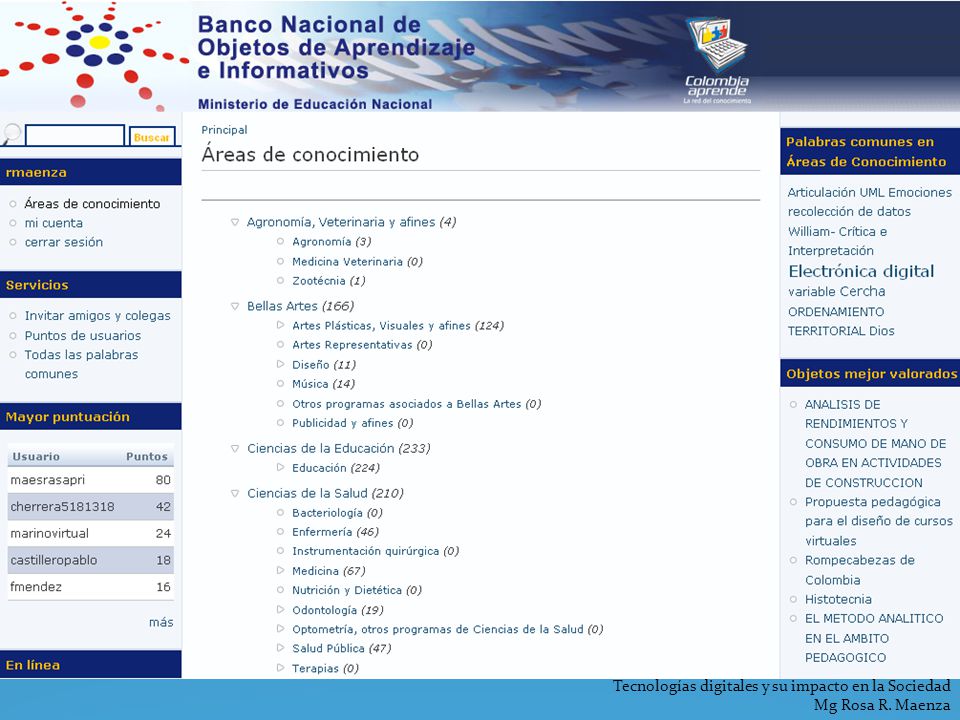960x720 pixels.
Task: Expand the Odontología (19) arrow
Action: pos(280,610)
